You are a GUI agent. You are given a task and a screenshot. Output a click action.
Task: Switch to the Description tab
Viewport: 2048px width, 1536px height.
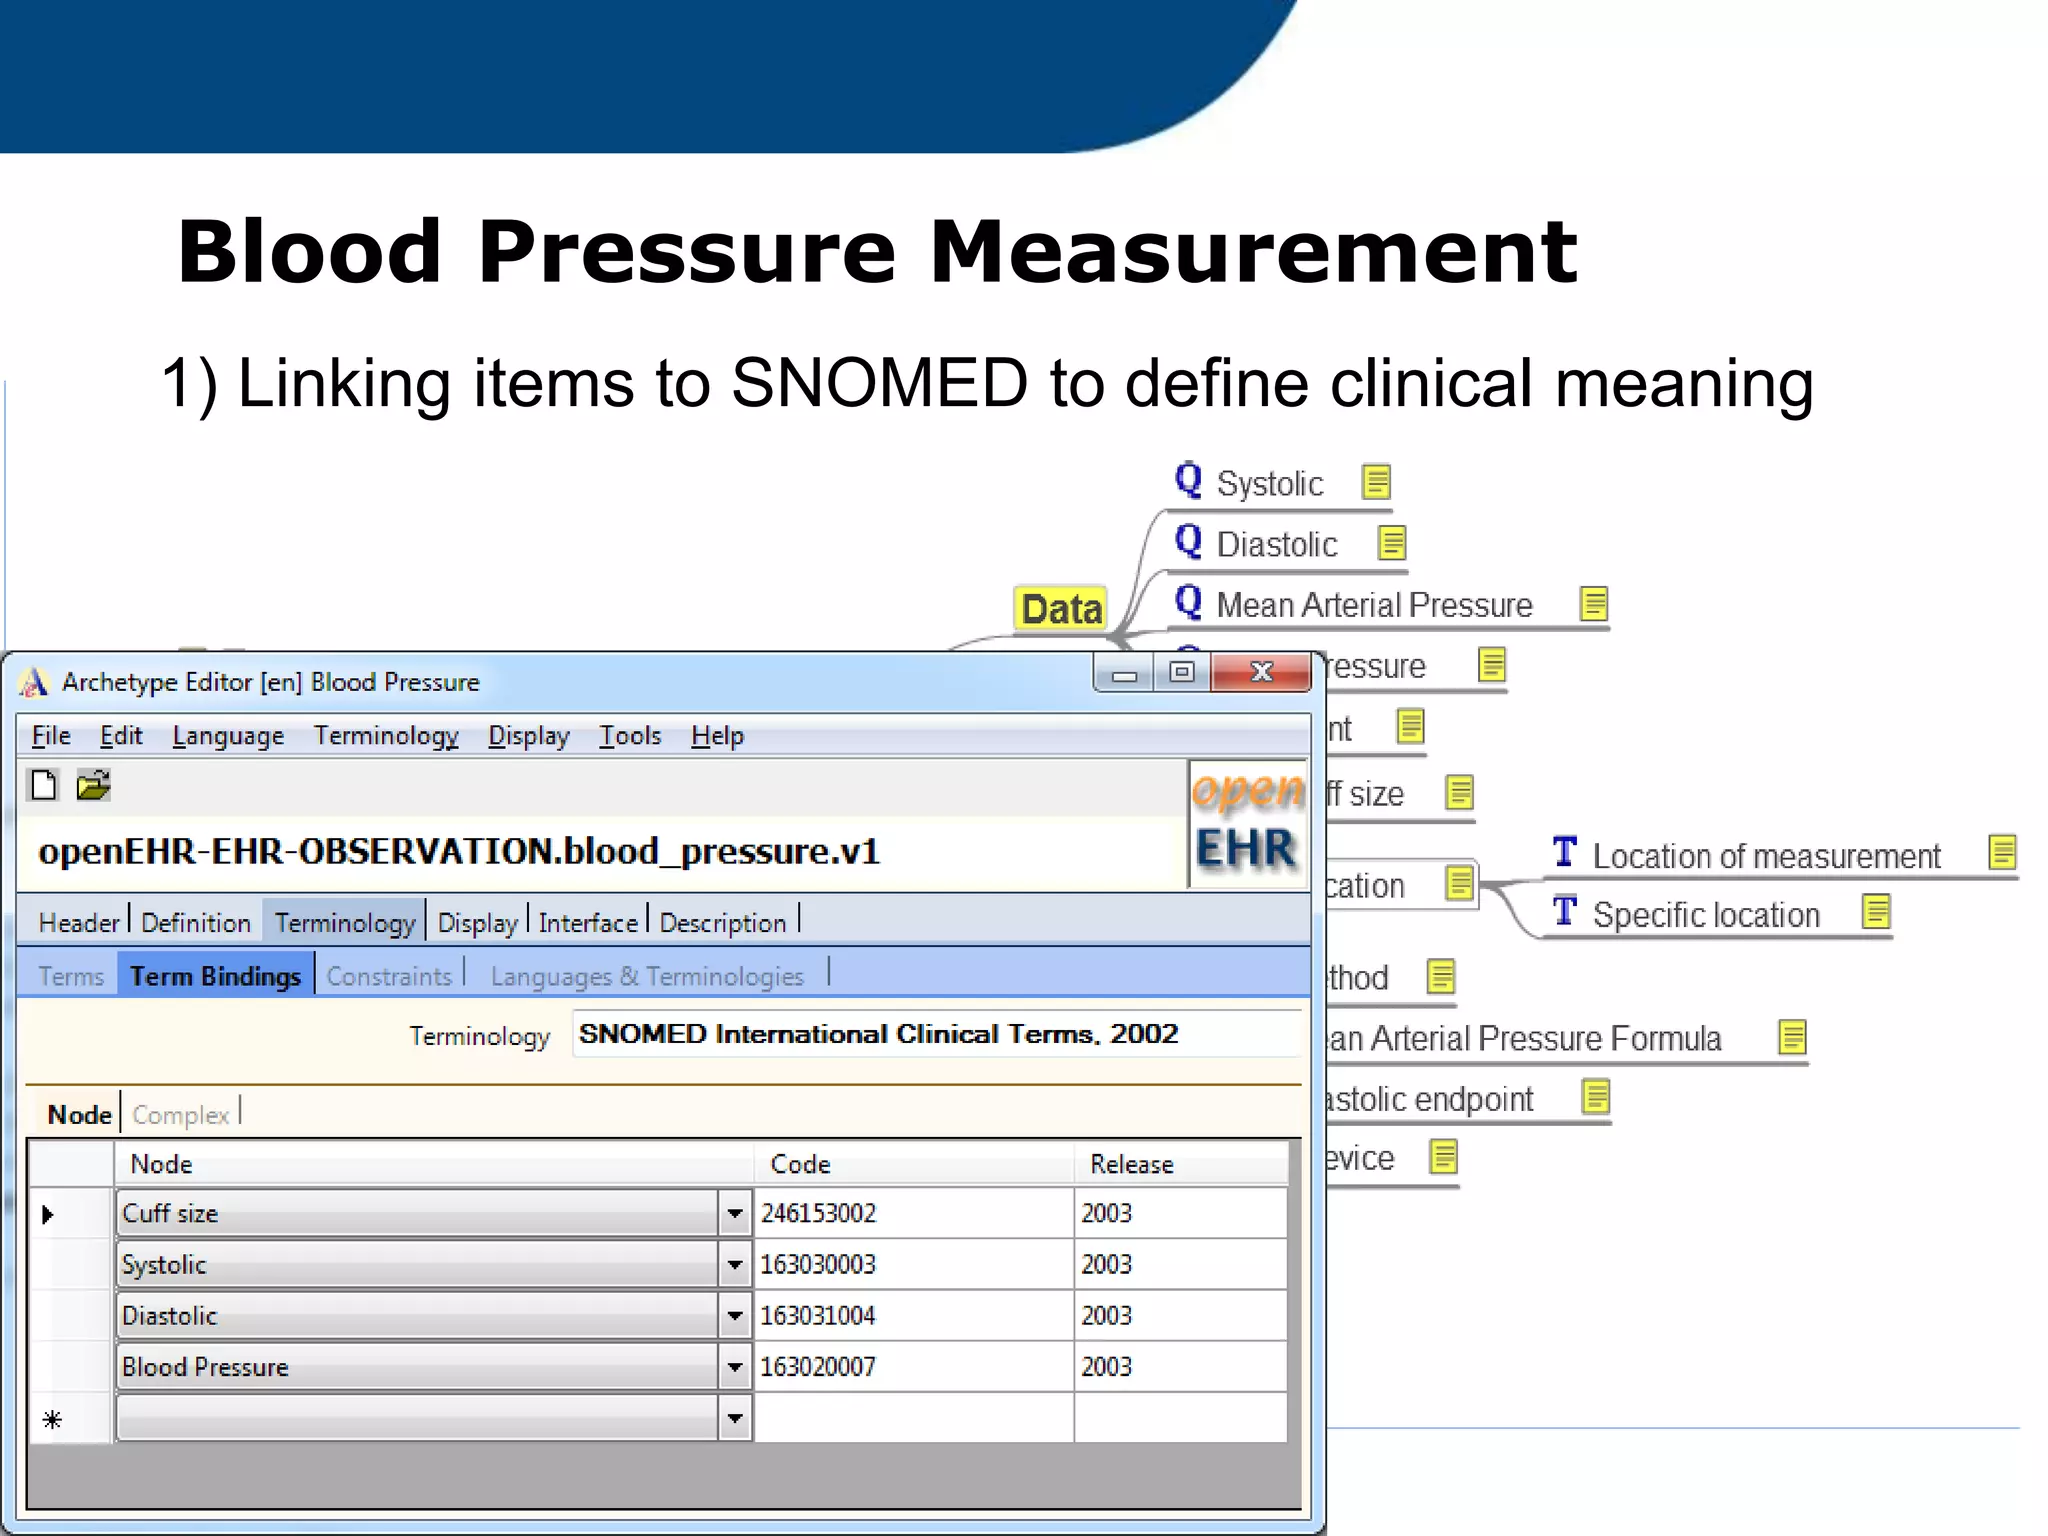coord(723,922)
